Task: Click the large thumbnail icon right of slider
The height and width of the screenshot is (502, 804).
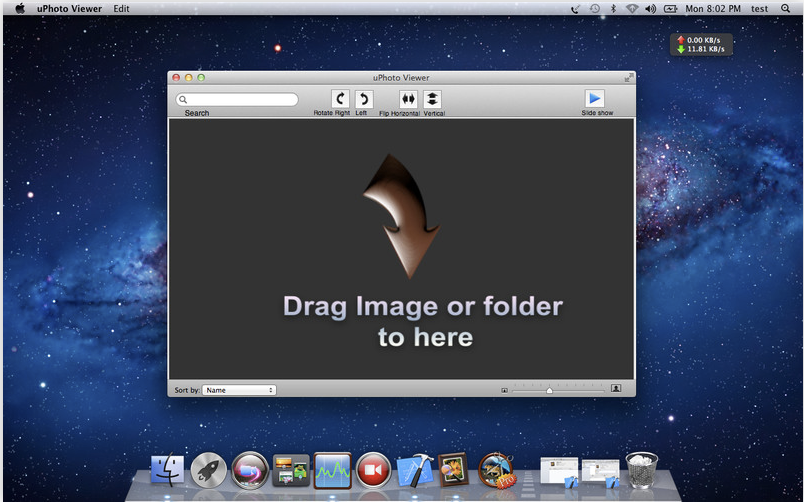Action: tap(616, 389)
